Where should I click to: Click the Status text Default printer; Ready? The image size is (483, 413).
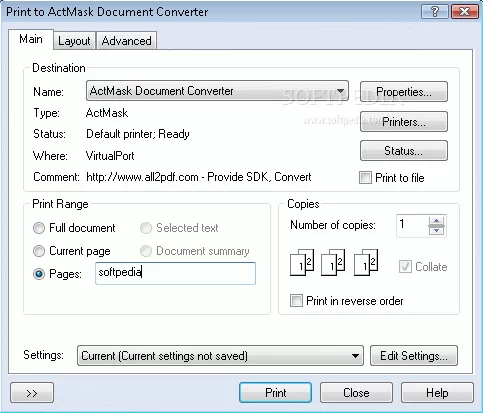coord(138,134)
